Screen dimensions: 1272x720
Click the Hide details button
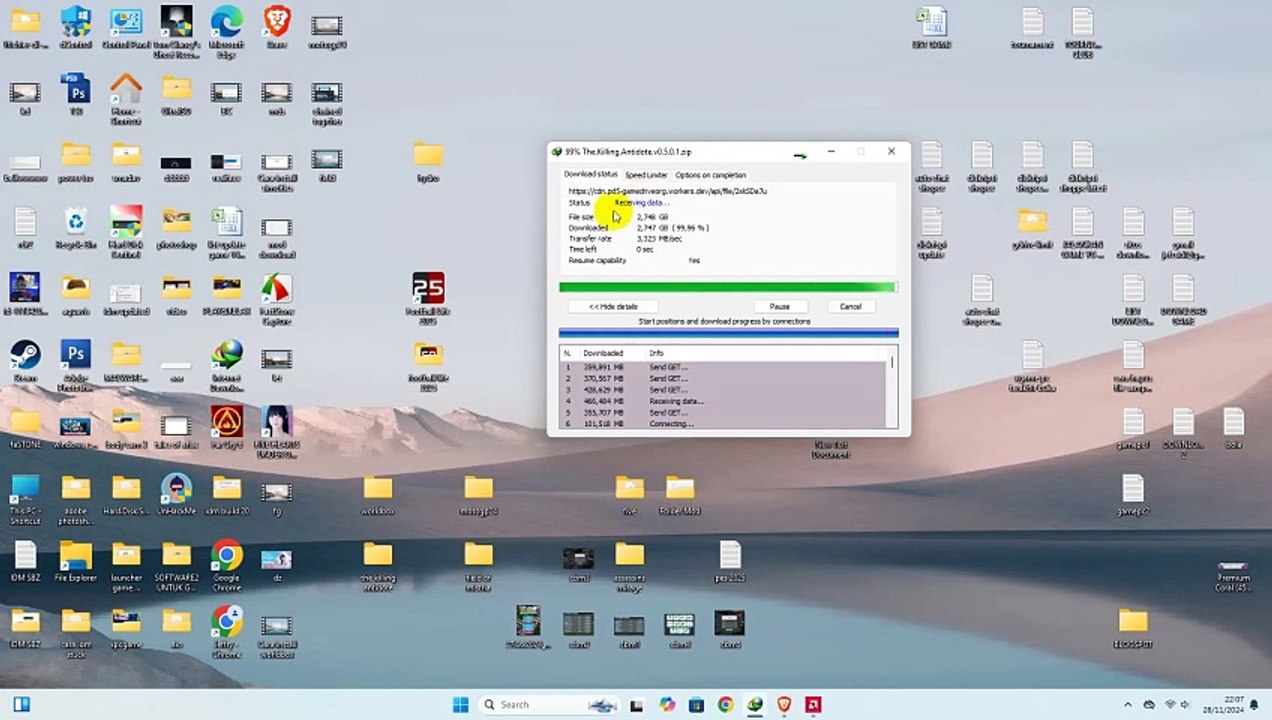point(613,307)
